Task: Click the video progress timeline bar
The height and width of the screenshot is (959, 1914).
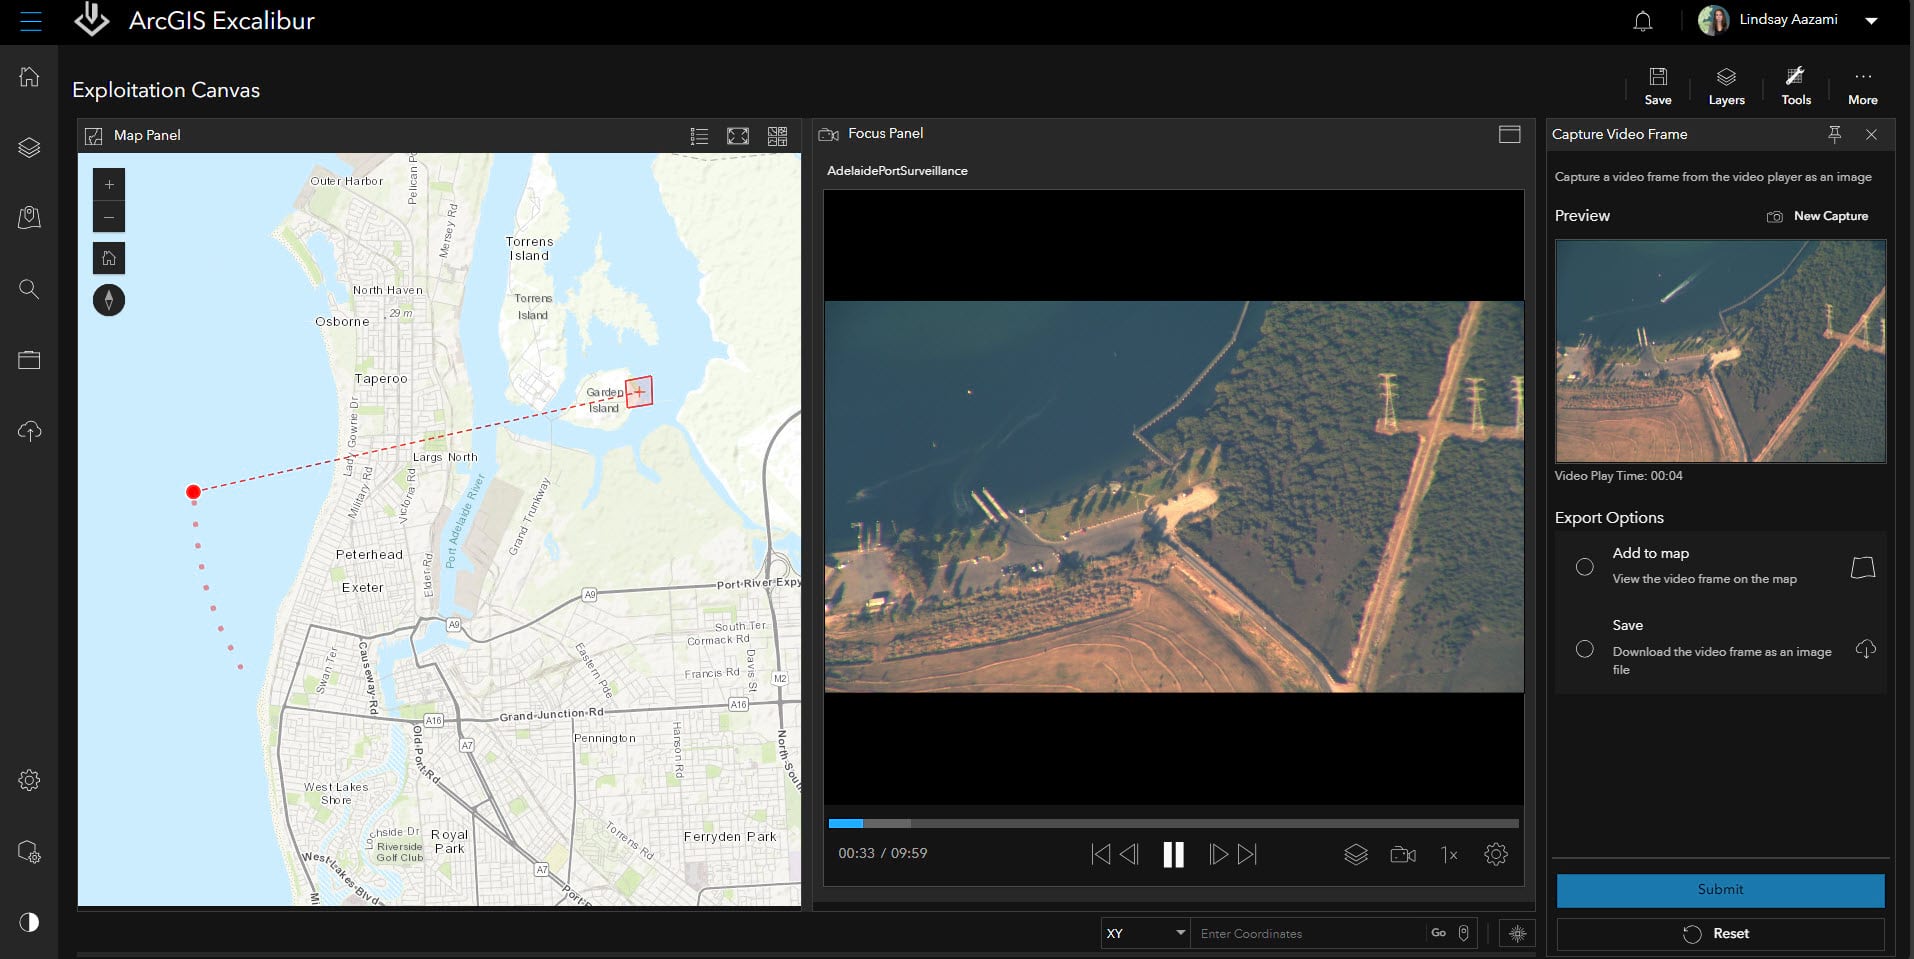Action: [1173, 823]
